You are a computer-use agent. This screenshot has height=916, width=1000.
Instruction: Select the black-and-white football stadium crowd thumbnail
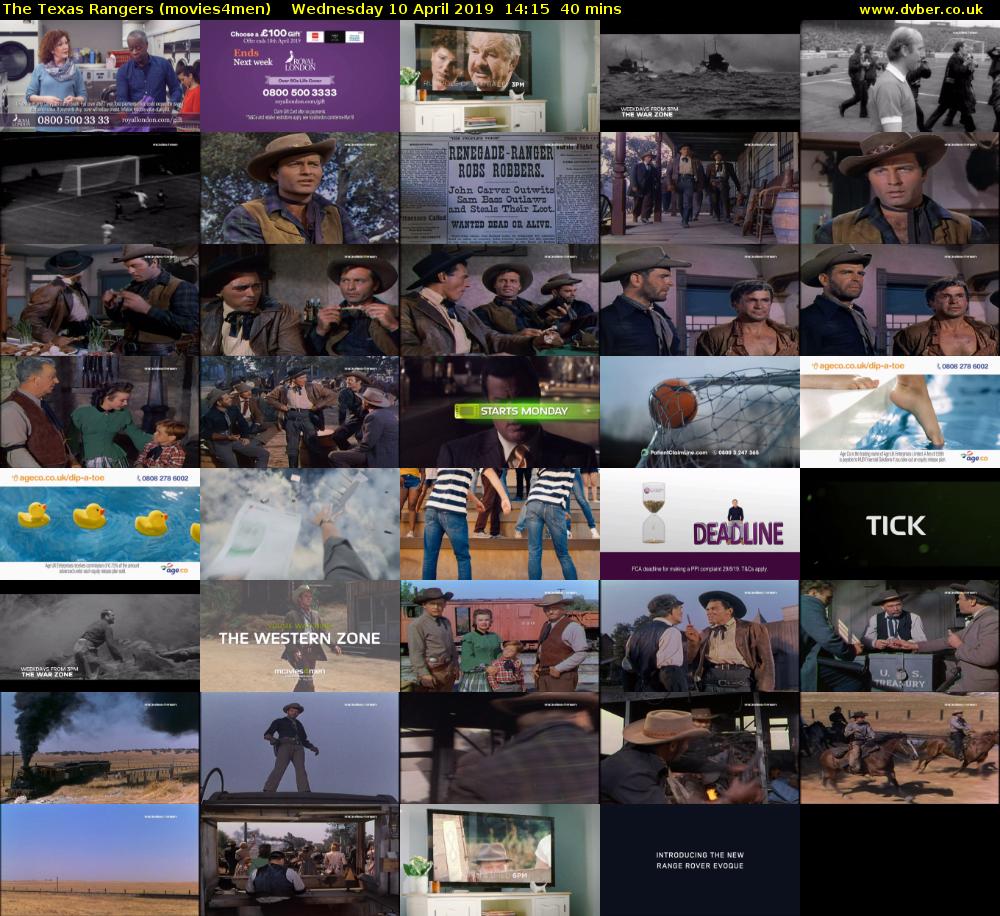900,76
